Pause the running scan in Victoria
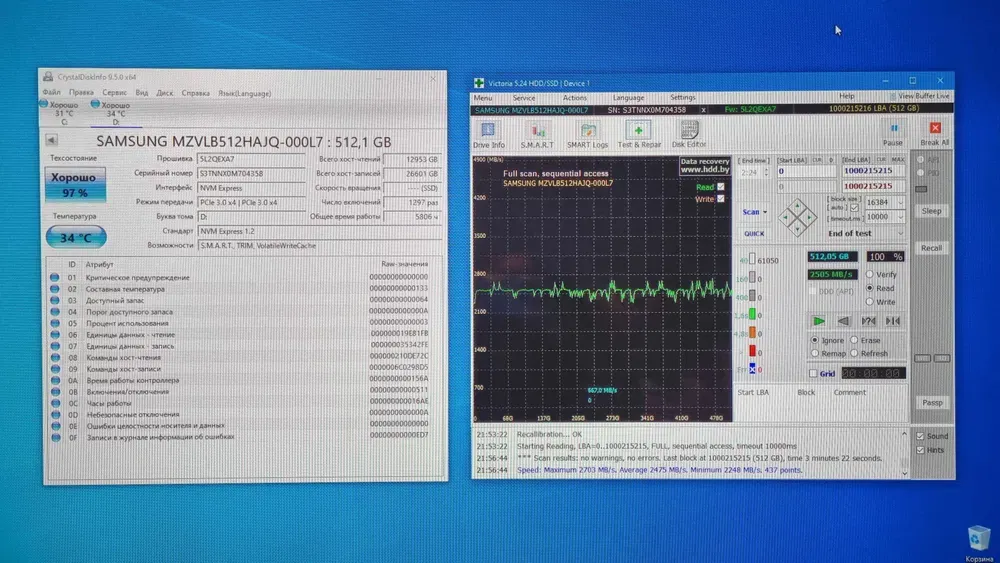 [893, 134]
